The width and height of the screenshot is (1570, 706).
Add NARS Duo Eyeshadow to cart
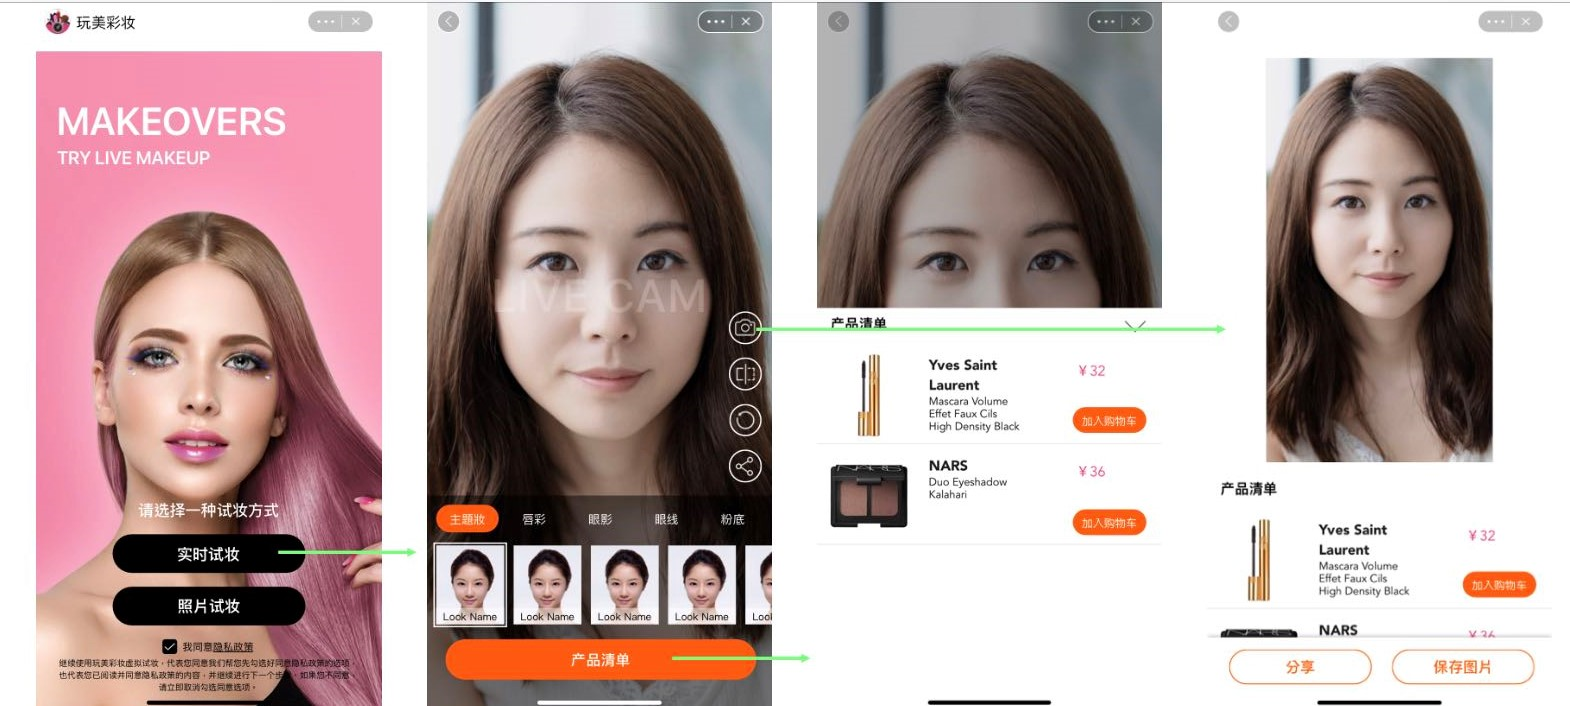tap(1109, 523)
